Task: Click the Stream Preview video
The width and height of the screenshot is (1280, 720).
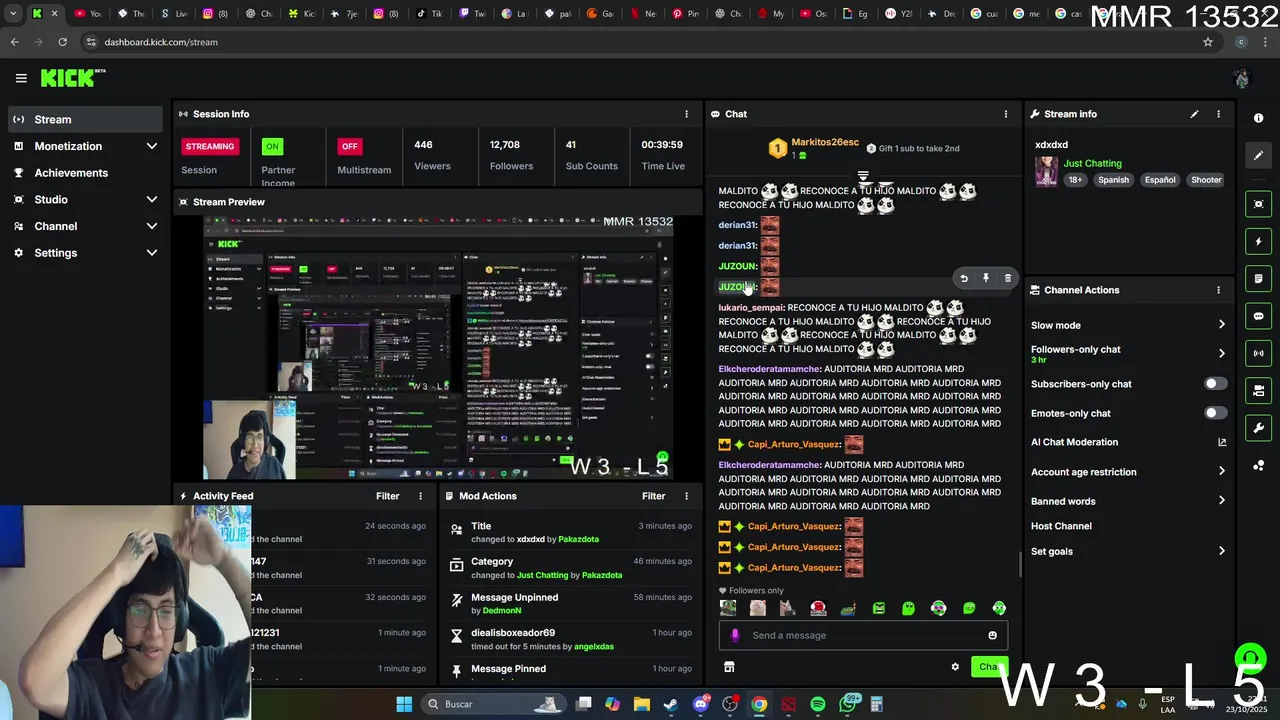Action: point(438,347)
